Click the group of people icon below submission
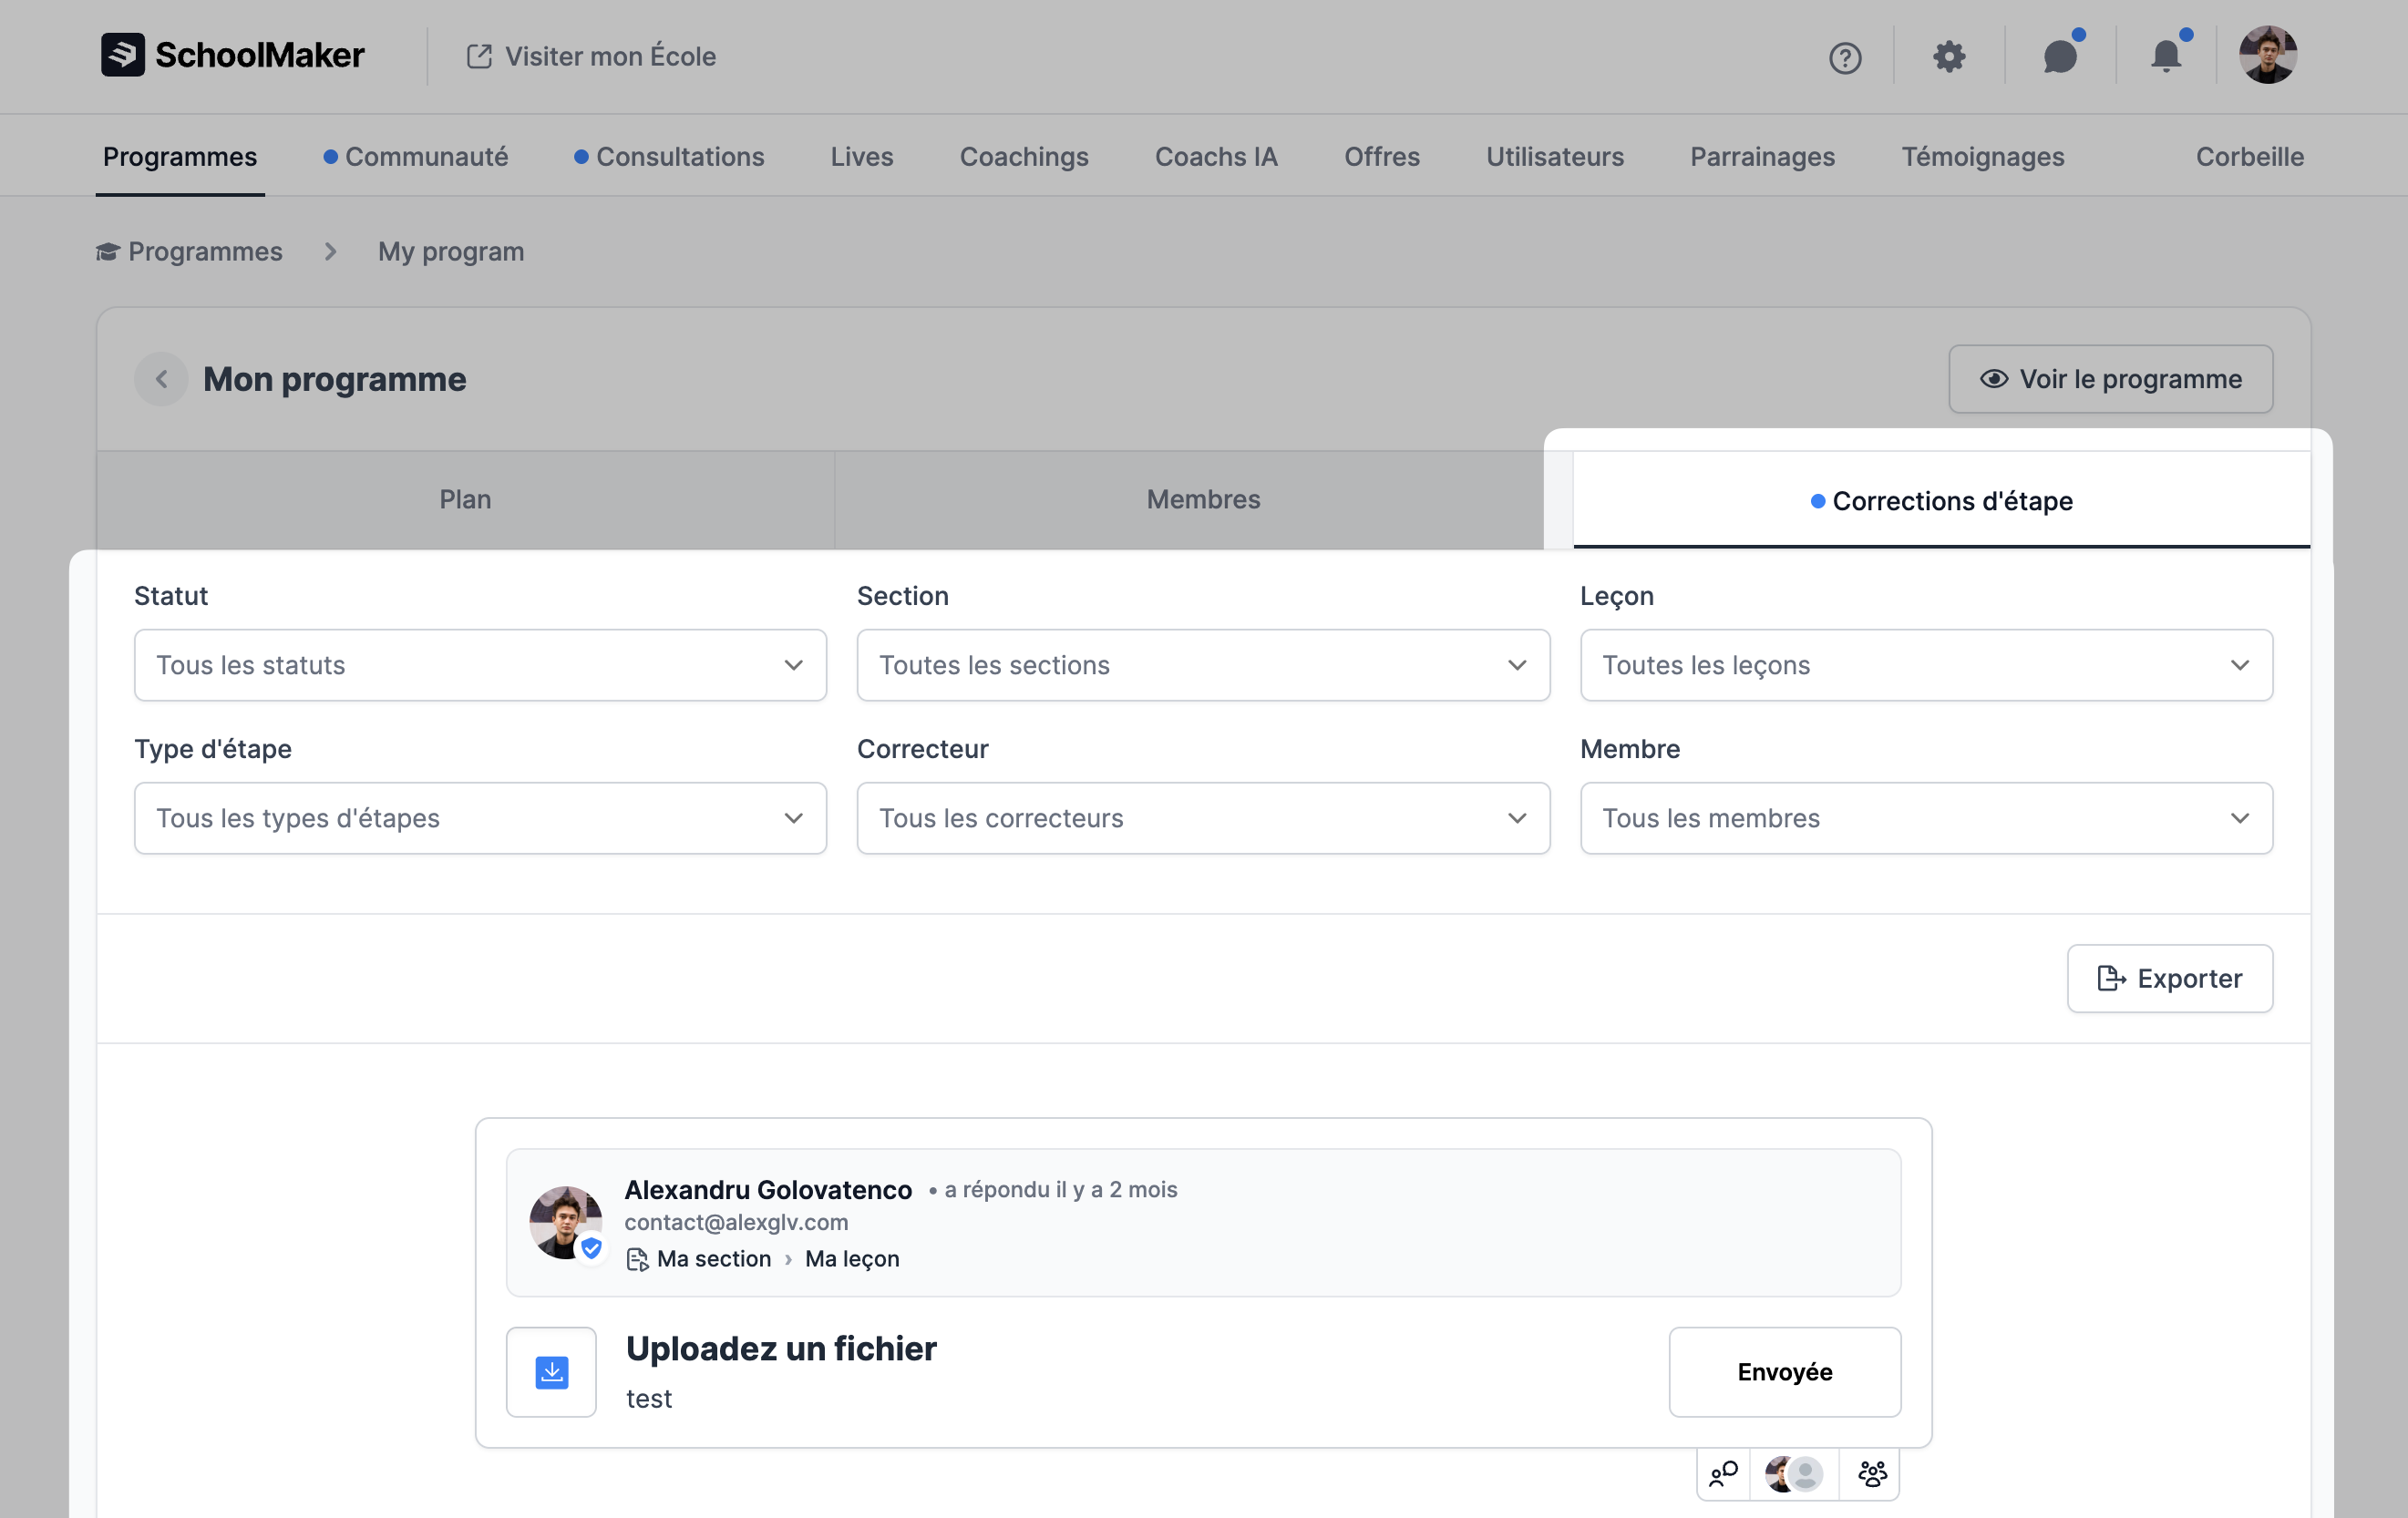This screenshot has width=2408, height=1518. tap(1871, 1473)
